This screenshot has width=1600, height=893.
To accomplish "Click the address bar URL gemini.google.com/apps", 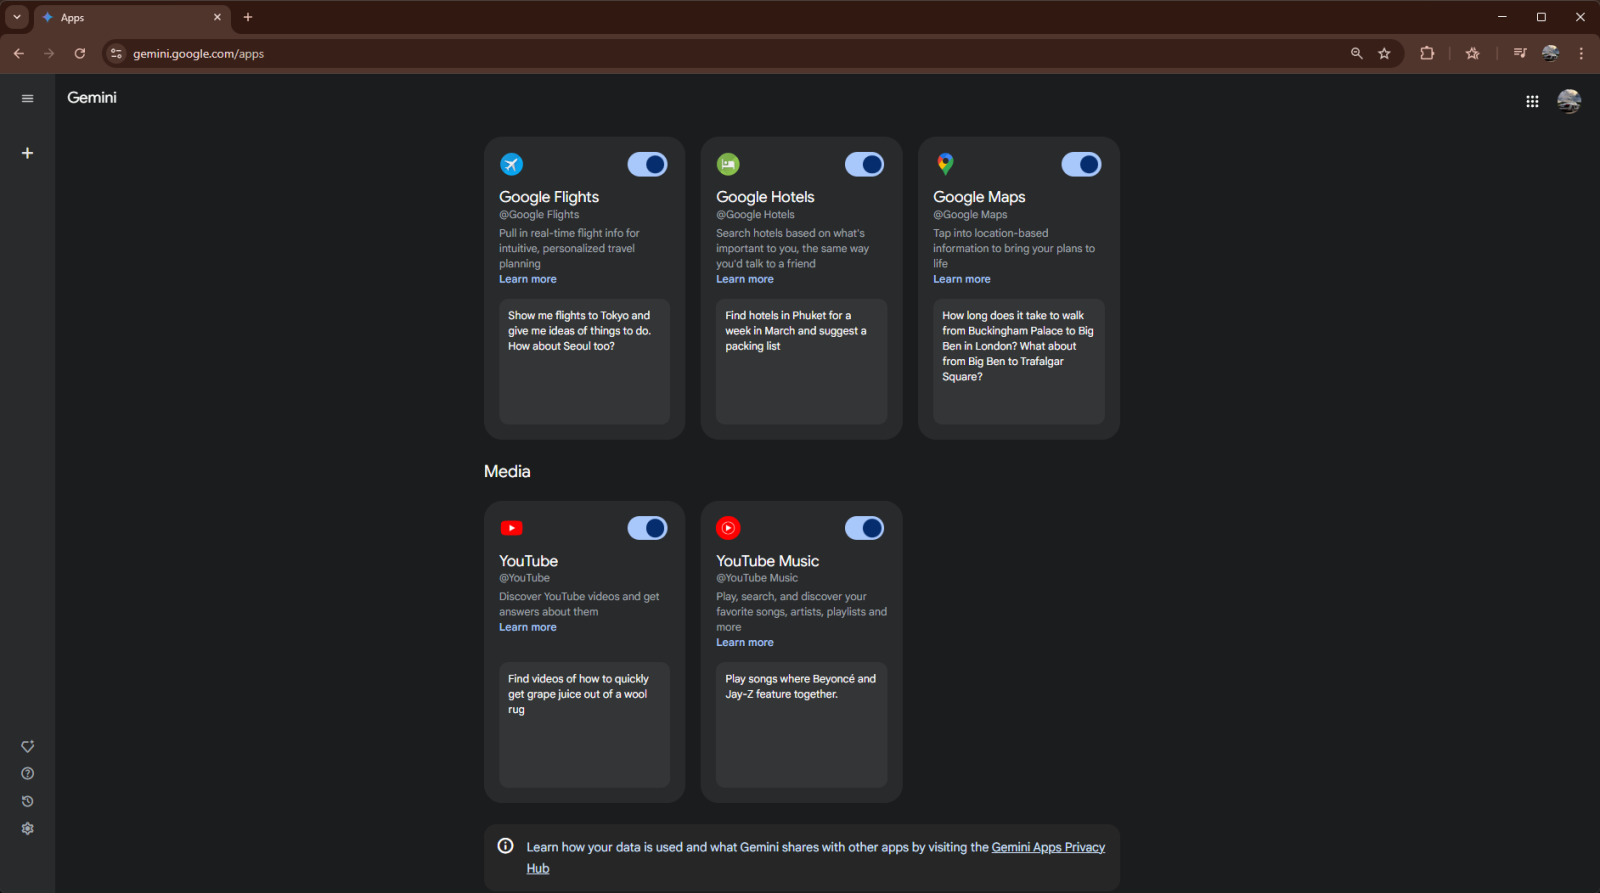I will tap(198, 54).
